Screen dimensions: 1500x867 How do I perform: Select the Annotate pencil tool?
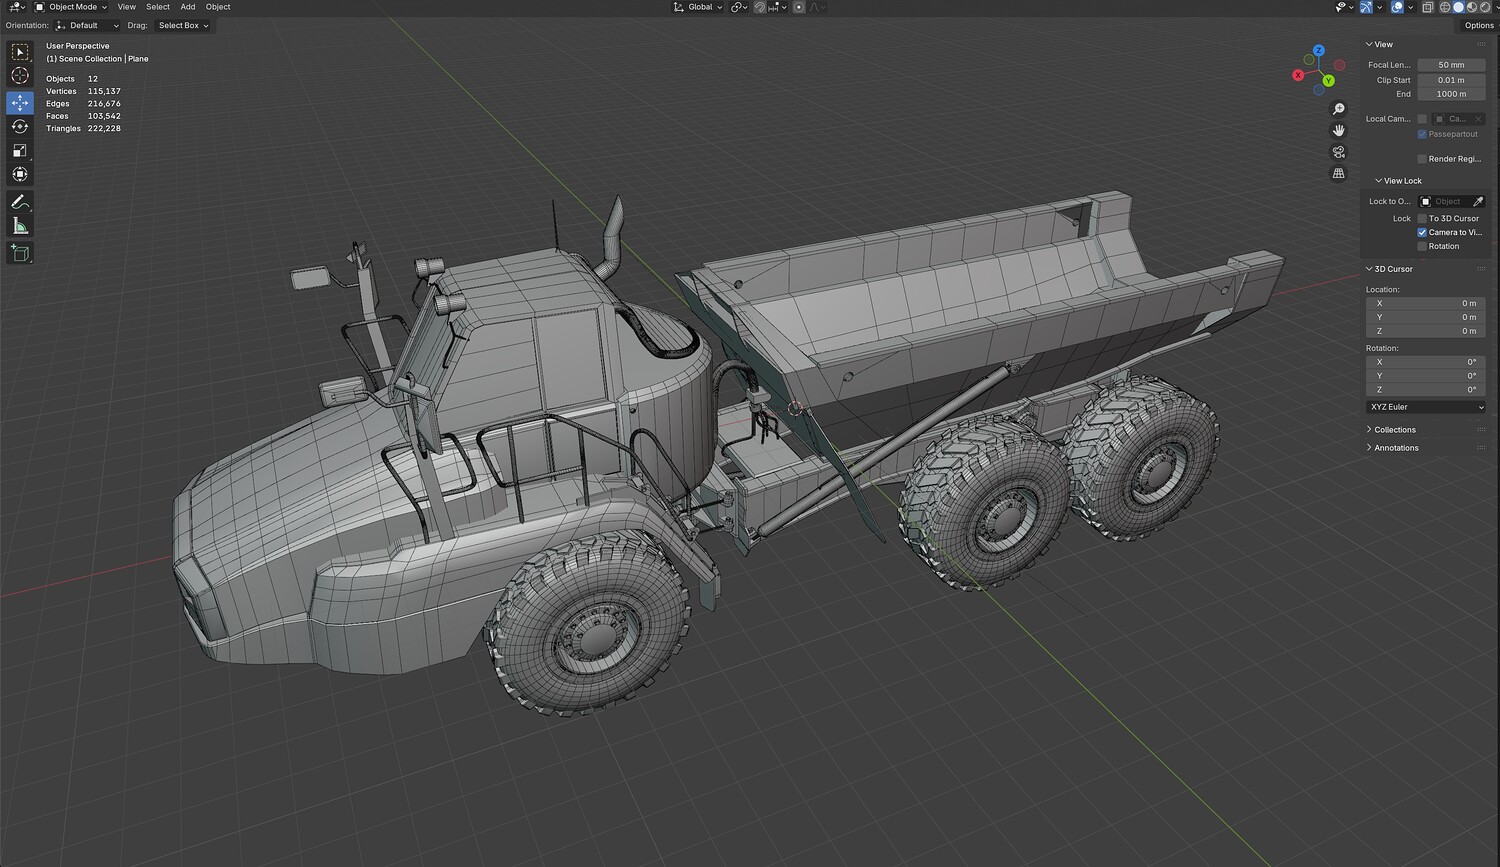coord(20,202)
